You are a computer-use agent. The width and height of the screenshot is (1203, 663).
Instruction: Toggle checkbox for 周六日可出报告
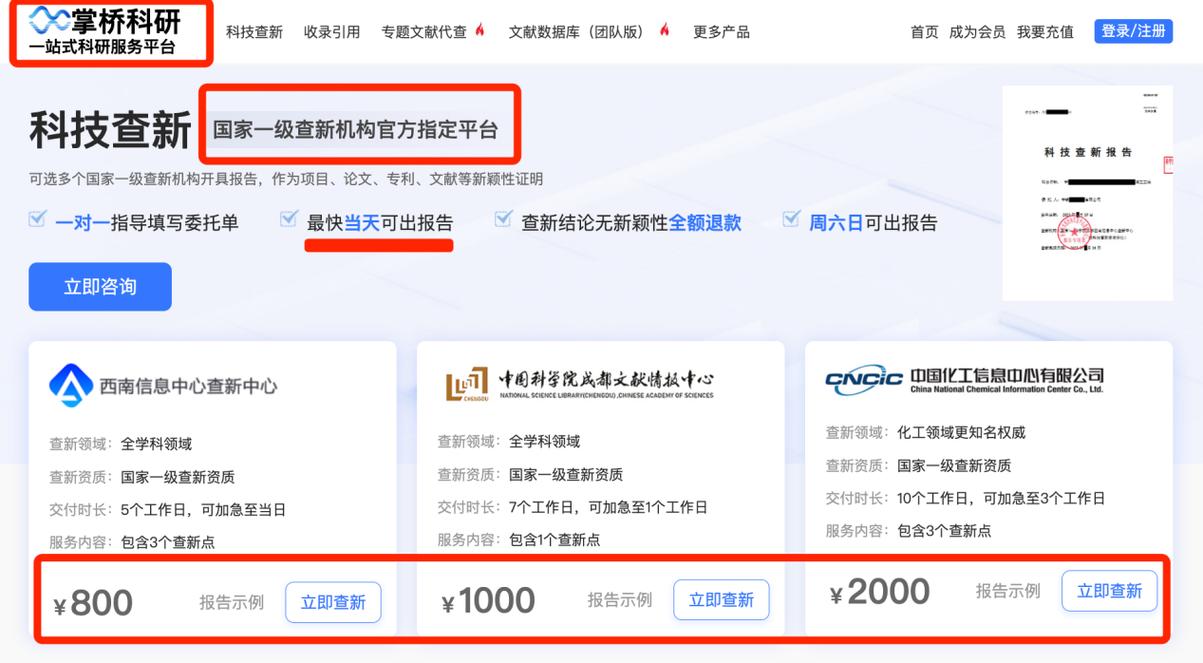pos(791,219)
